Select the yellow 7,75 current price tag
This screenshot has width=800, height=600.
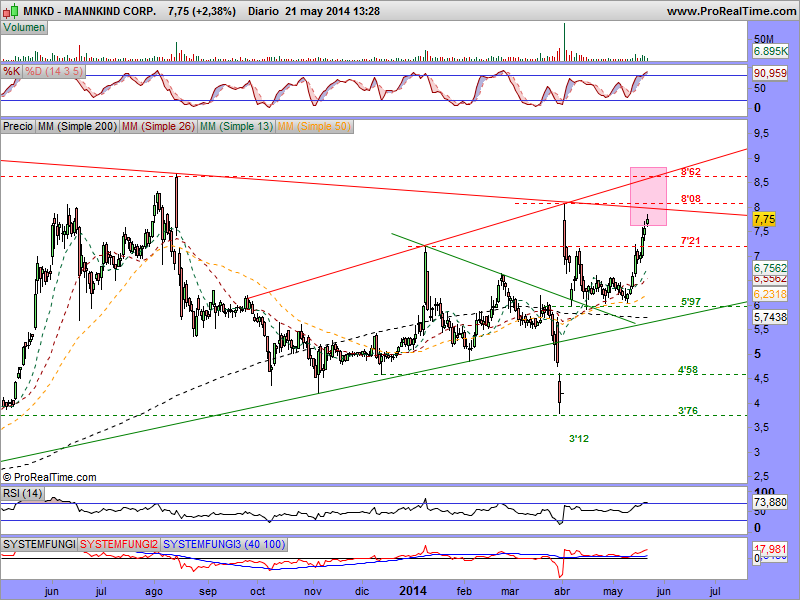[764, 219]
